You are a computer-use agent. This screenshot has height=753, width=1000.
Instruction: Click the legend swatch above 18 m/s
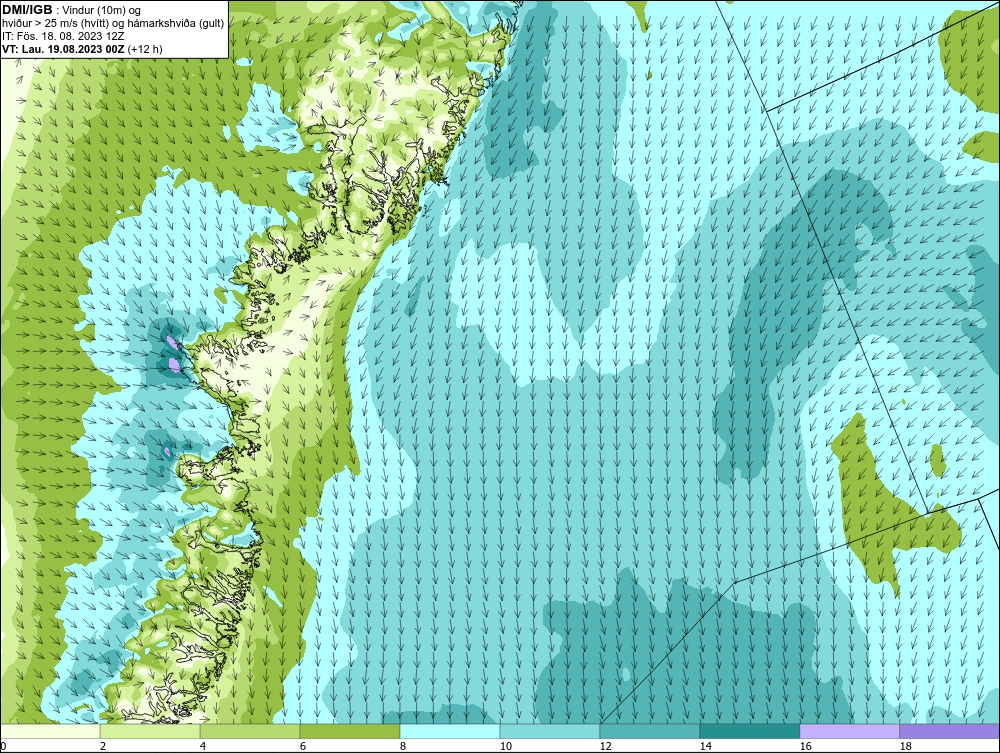(x=949, y=731)
